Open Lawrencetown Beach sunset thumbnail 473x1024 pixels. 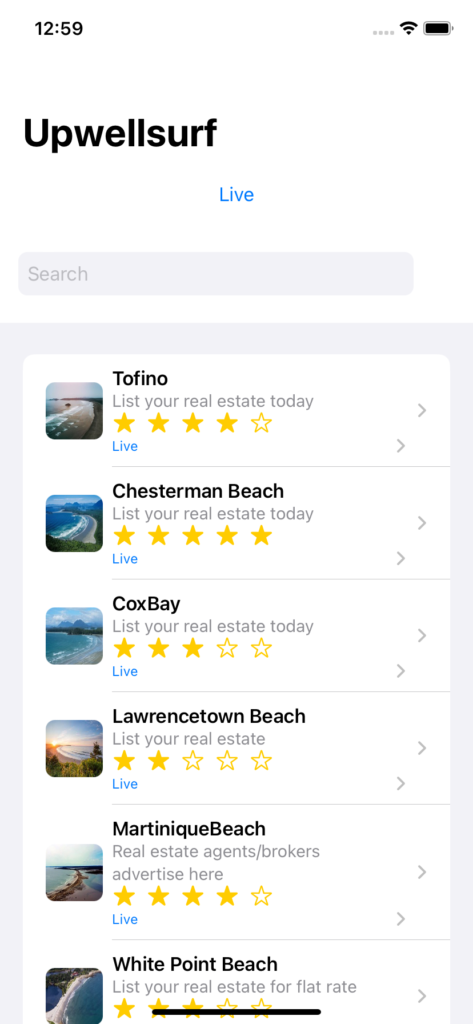74,748
